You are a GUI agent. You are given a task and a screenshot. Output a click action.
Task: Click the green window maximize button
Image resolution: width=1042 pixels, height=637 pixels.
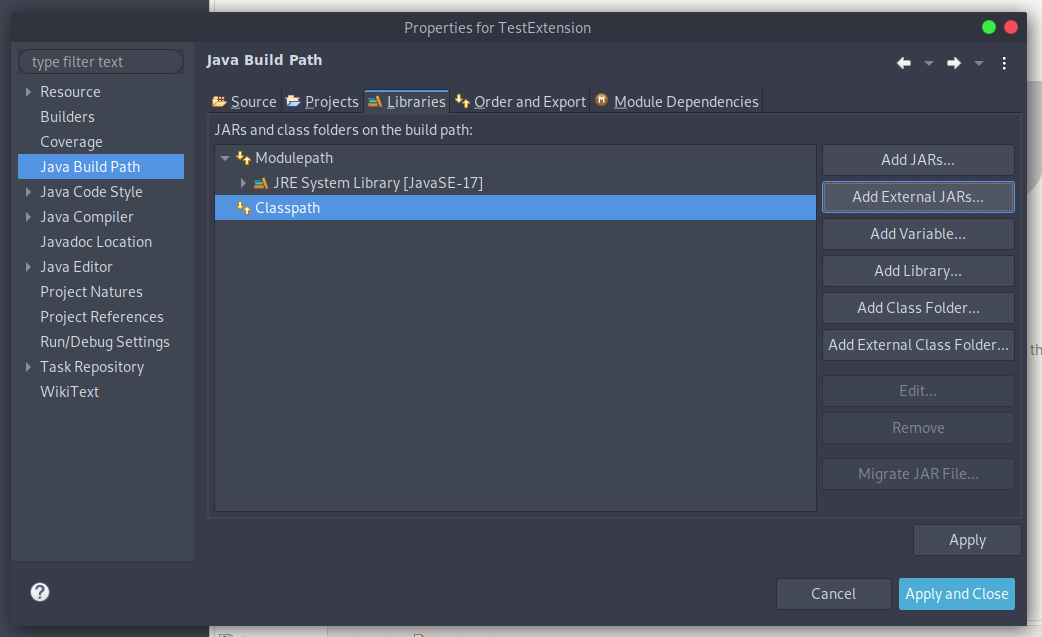pyautogui.click(x=989, y=27)
